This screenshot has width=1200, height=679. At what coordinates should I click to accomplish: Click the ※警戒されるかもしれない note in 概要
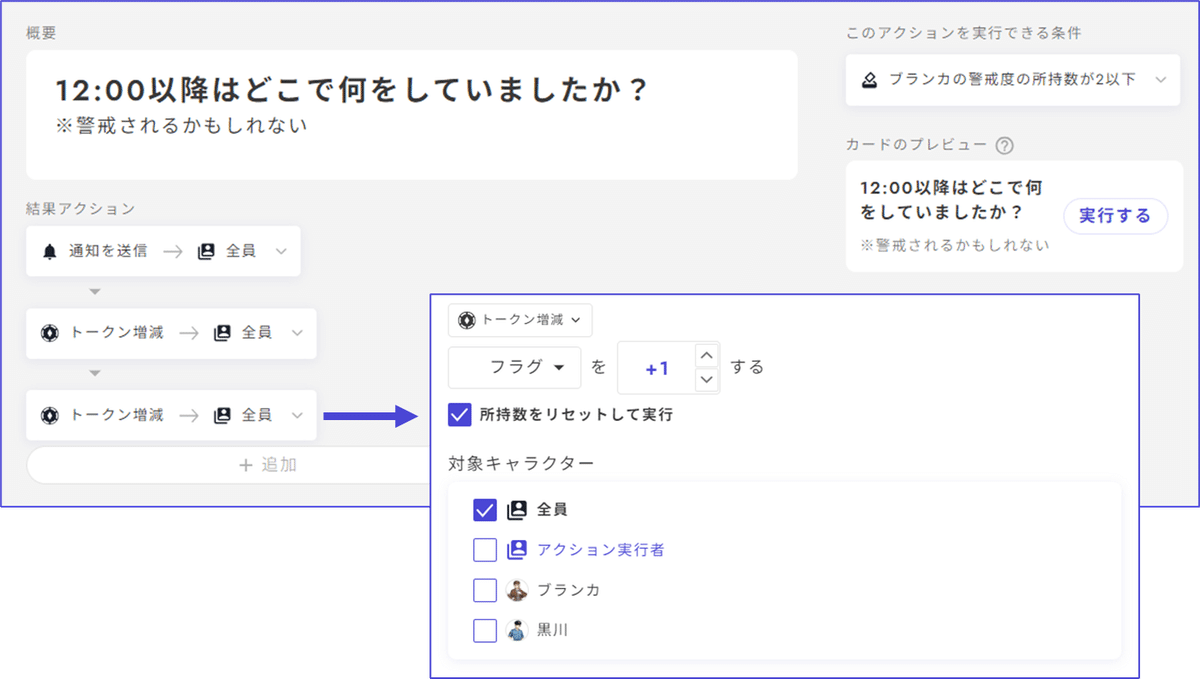click(181, 126)
